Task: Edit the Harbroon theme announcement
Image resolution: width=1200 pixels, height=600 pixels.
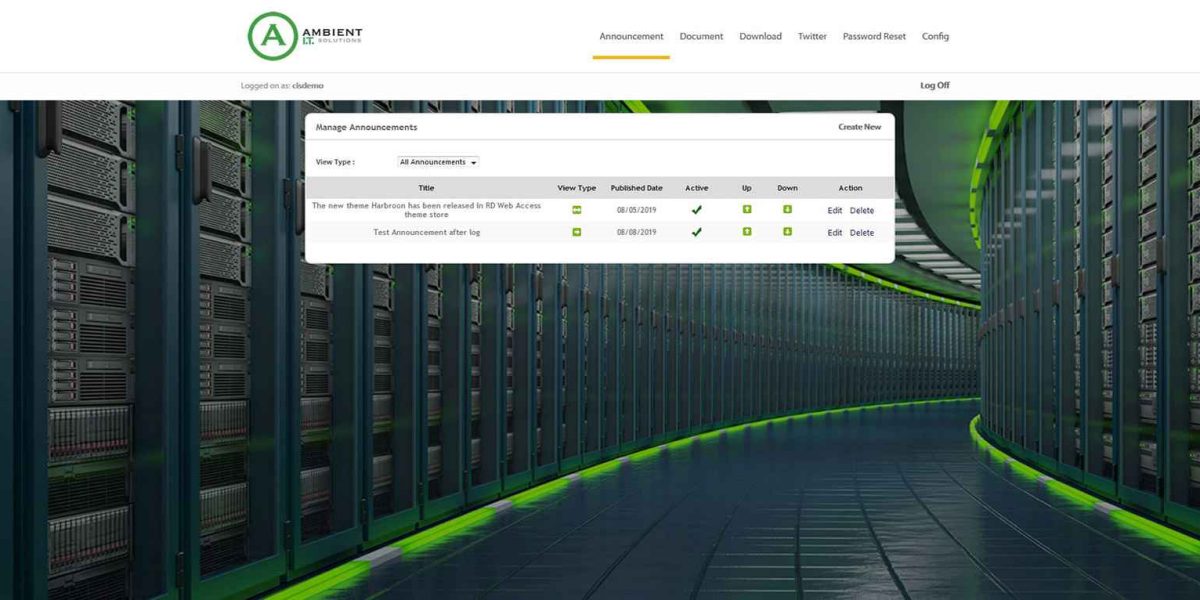Action: (x=834, y=210)
